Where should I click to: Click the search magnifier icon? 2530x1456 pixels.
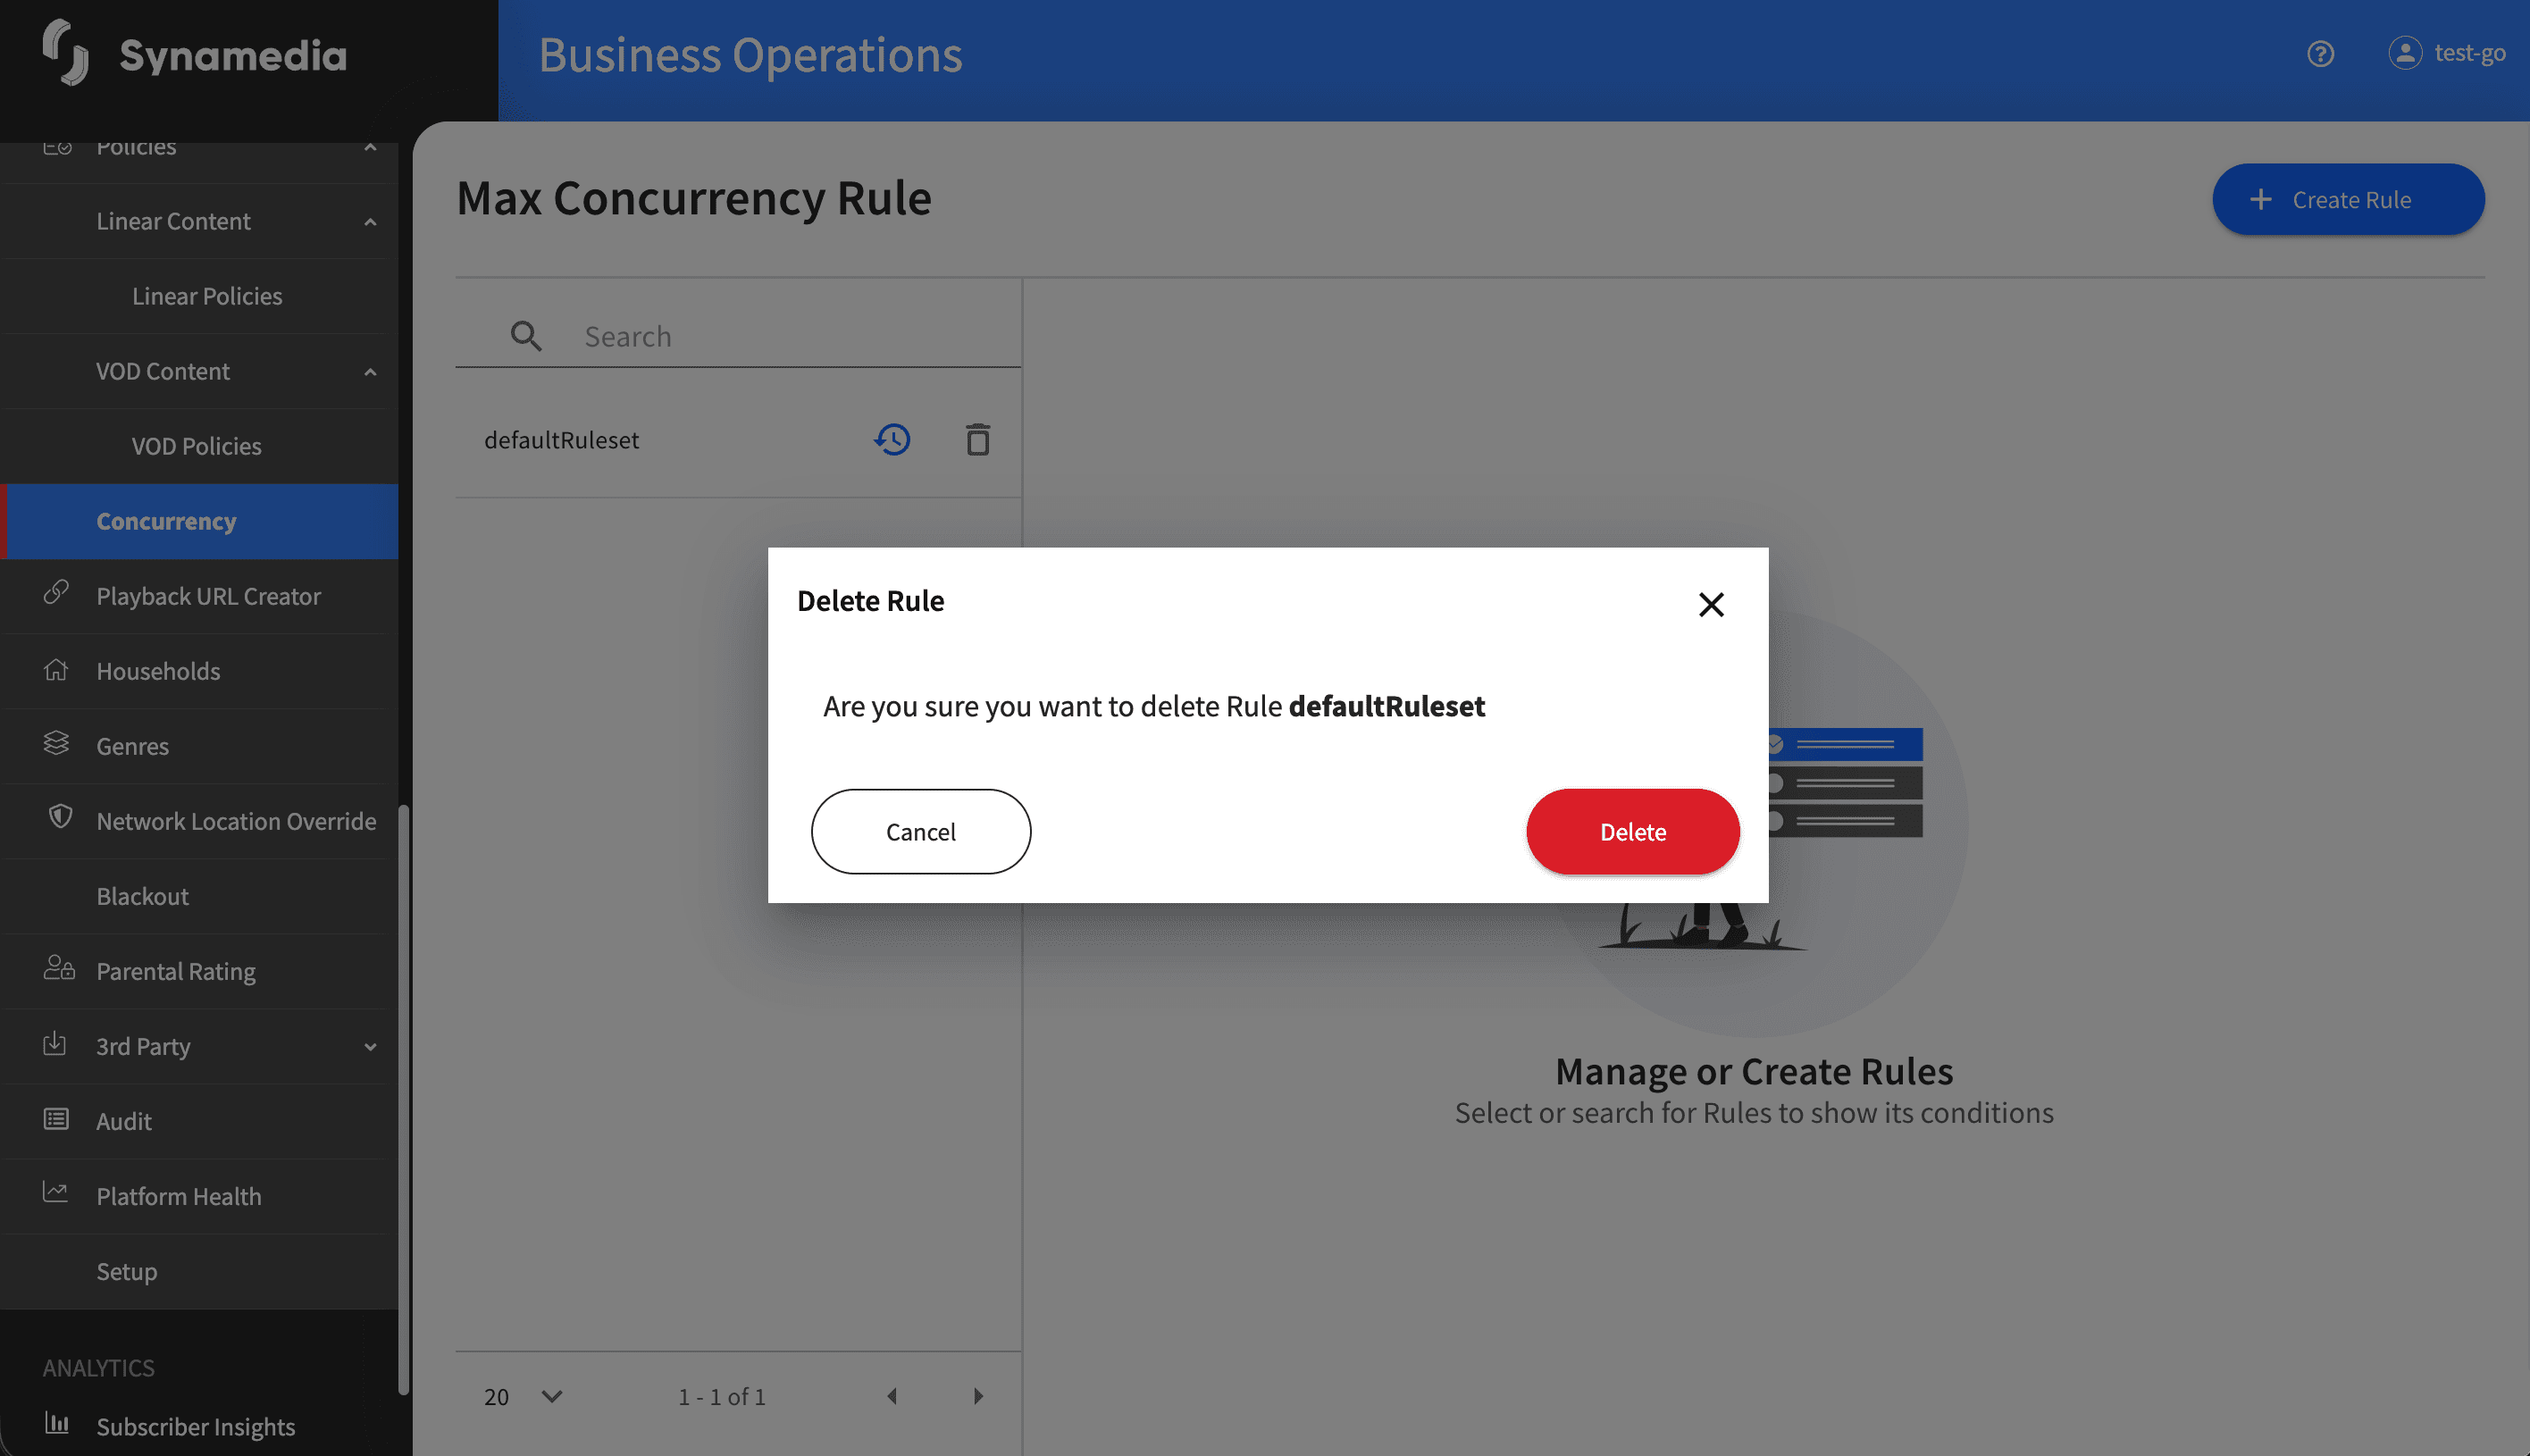(x=526, y=336)
